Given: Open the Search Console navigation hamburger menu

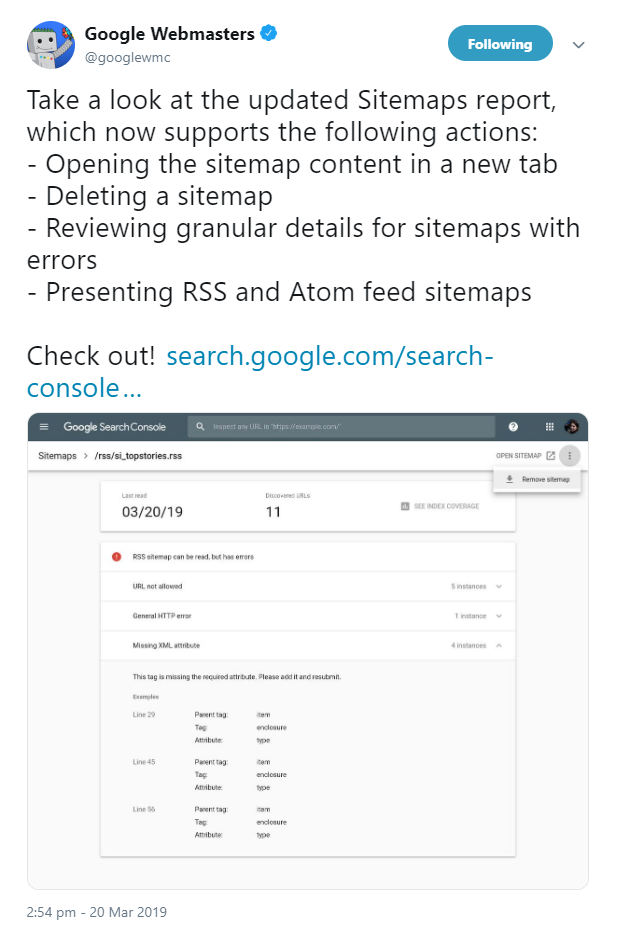Looking at the screenshot, I should point(42,426).
